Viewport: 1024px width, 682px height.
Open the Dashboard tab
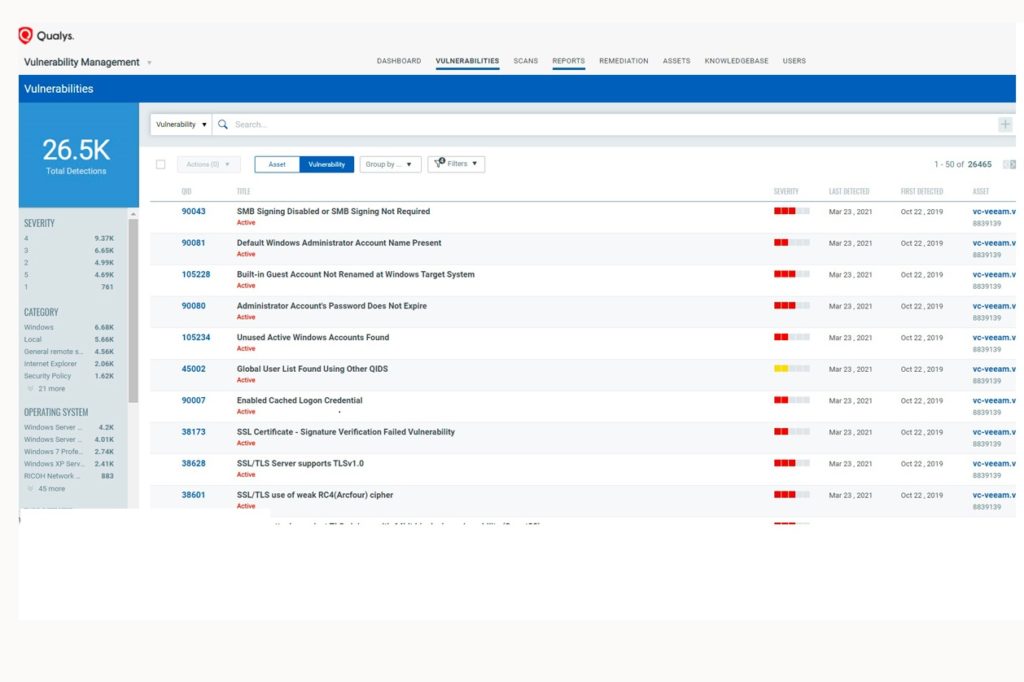pyautogui.click(x=399, y=61)
